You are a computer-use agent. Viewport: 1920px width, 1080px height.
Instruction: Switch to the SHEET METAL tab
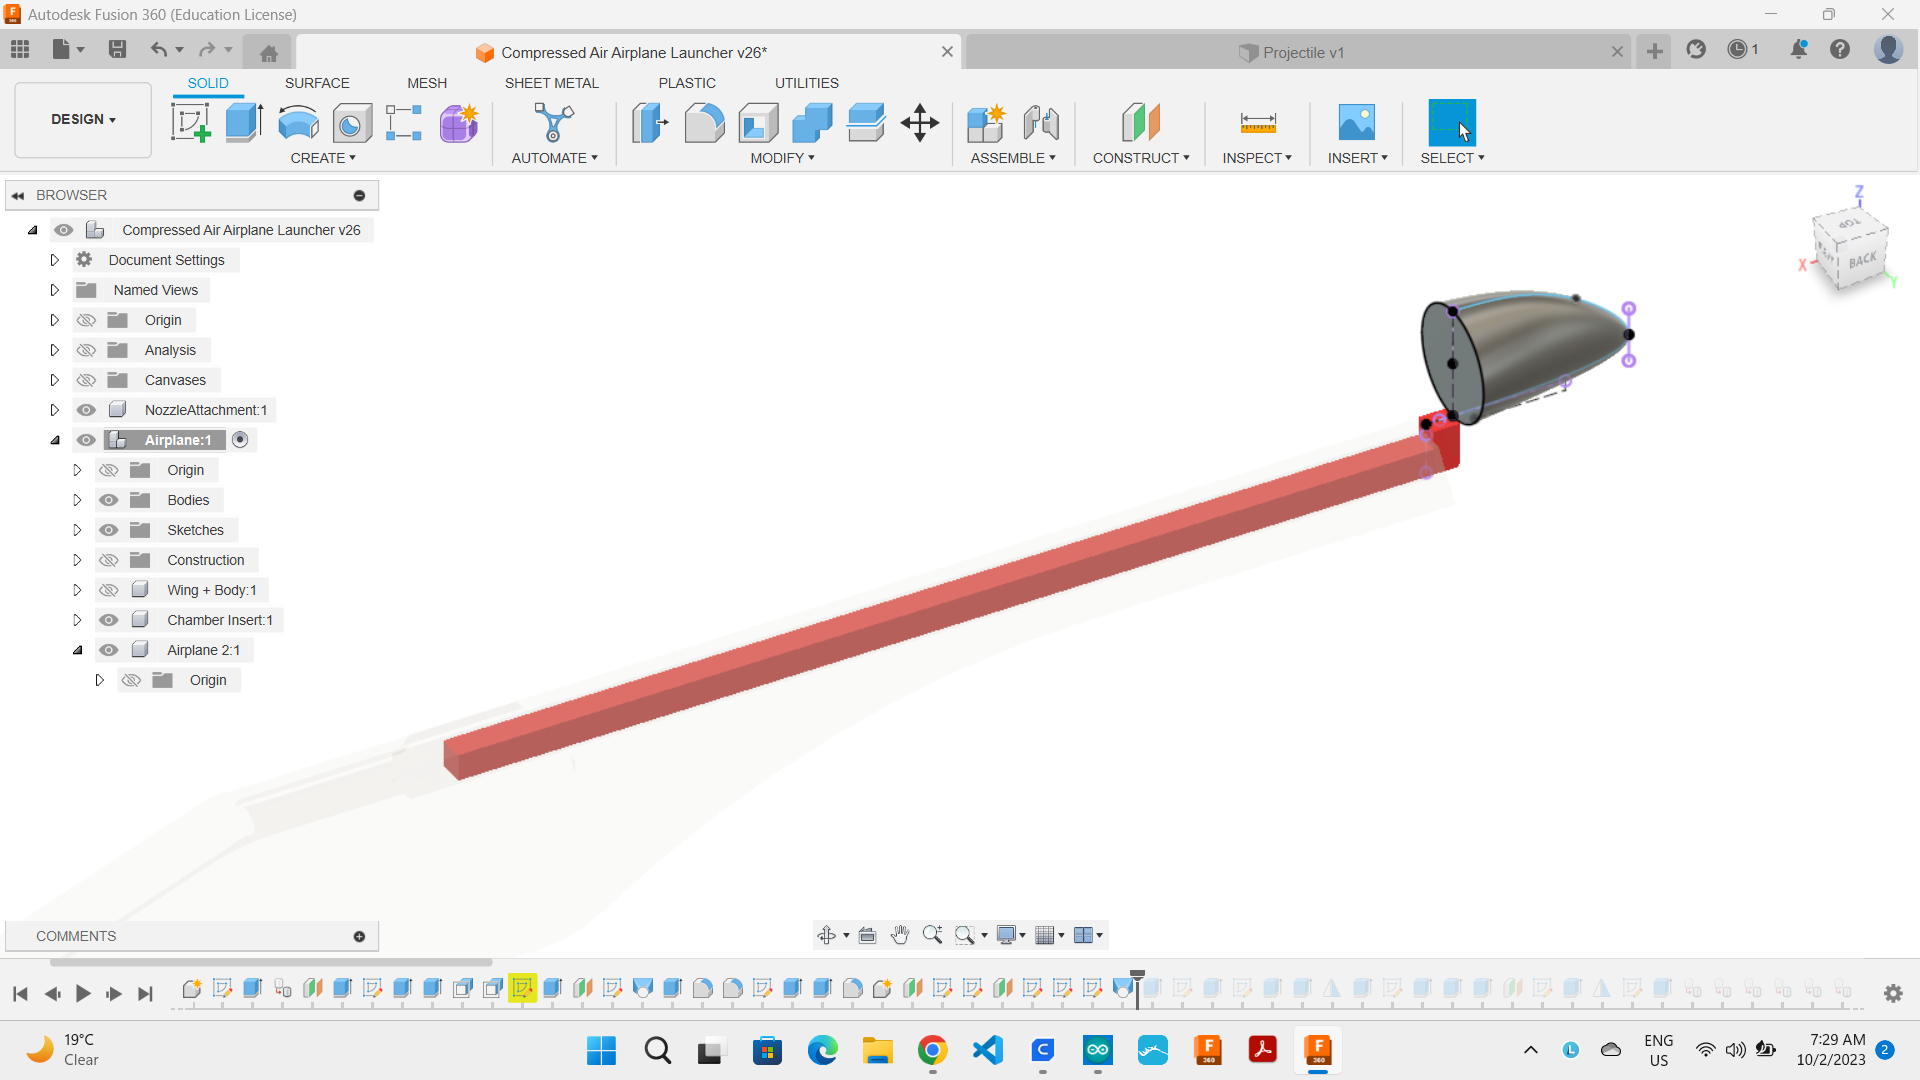(x=551, y=83)
